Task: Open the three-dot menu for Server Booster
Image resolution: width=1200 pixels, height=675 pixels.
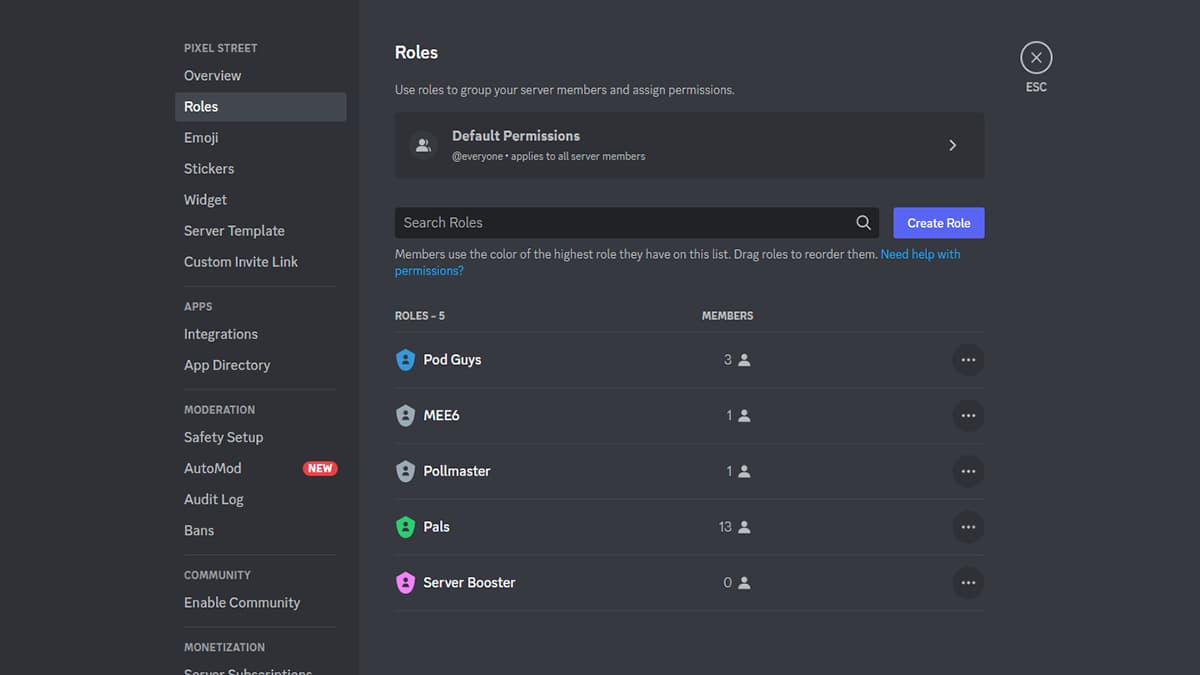Action: tap(967, 583)
